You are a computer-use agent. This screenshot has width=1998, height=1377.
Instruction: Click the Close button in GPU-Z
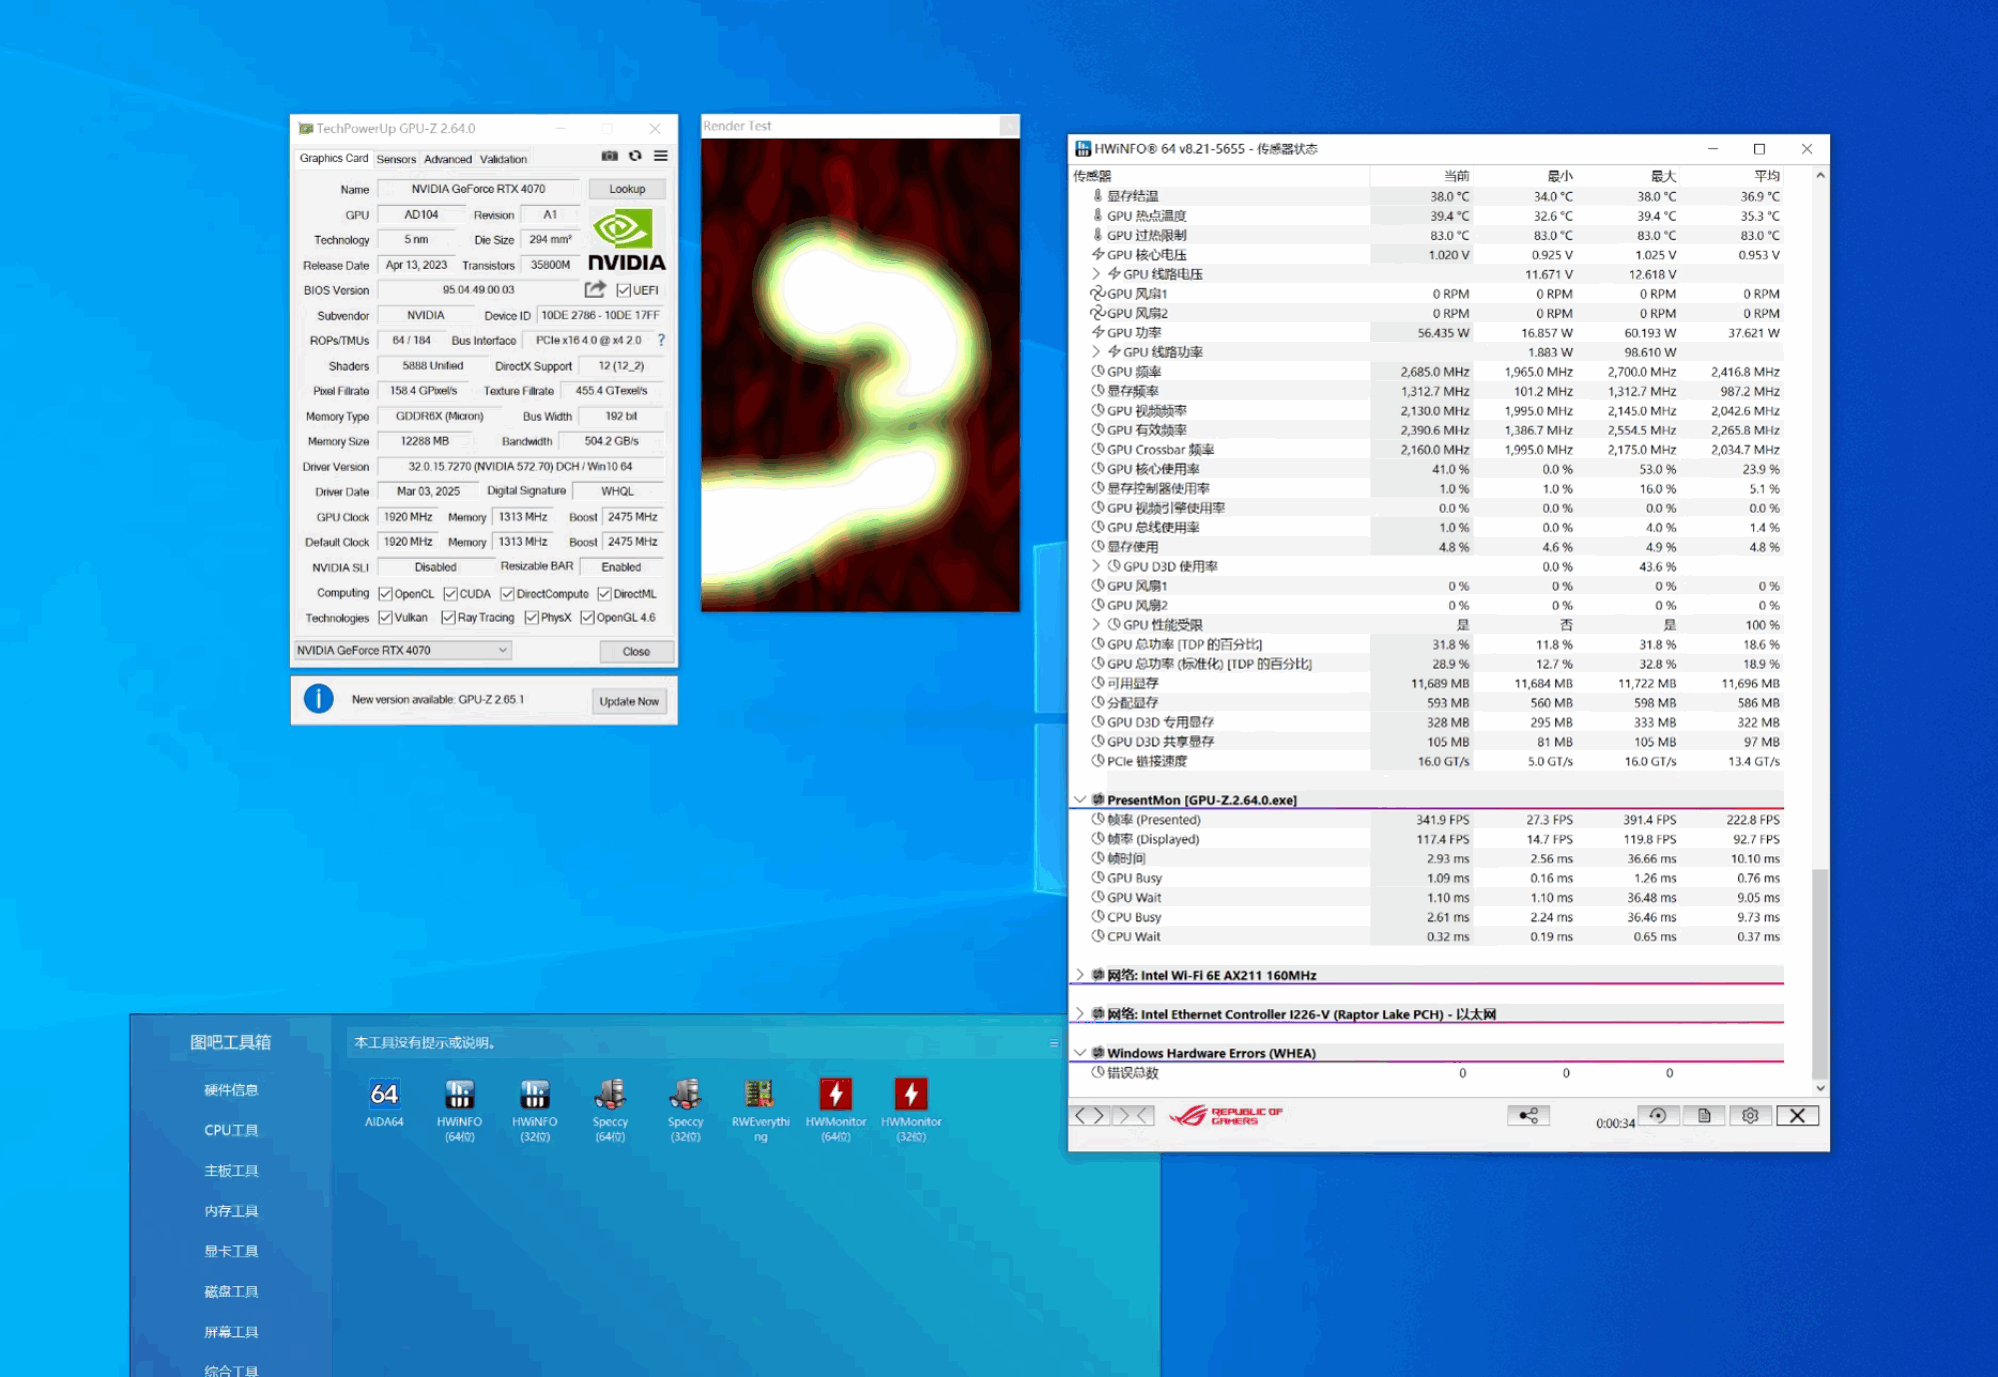[x=636, y=651]
